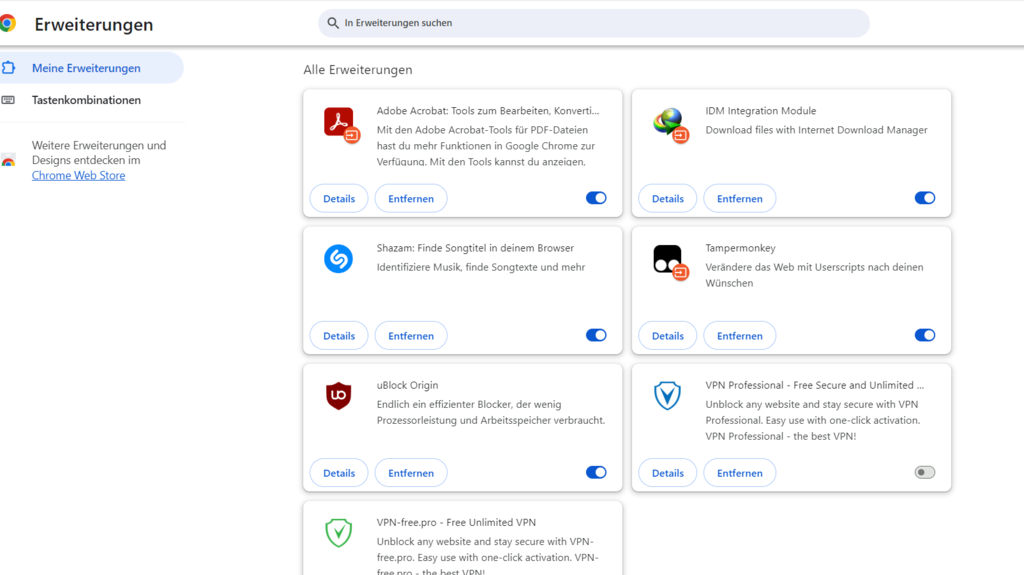The width and height of the screenshot is (1024, 575).
Task: Remove IDM Integration Module with Entfernen
Action: coord(739,199)
